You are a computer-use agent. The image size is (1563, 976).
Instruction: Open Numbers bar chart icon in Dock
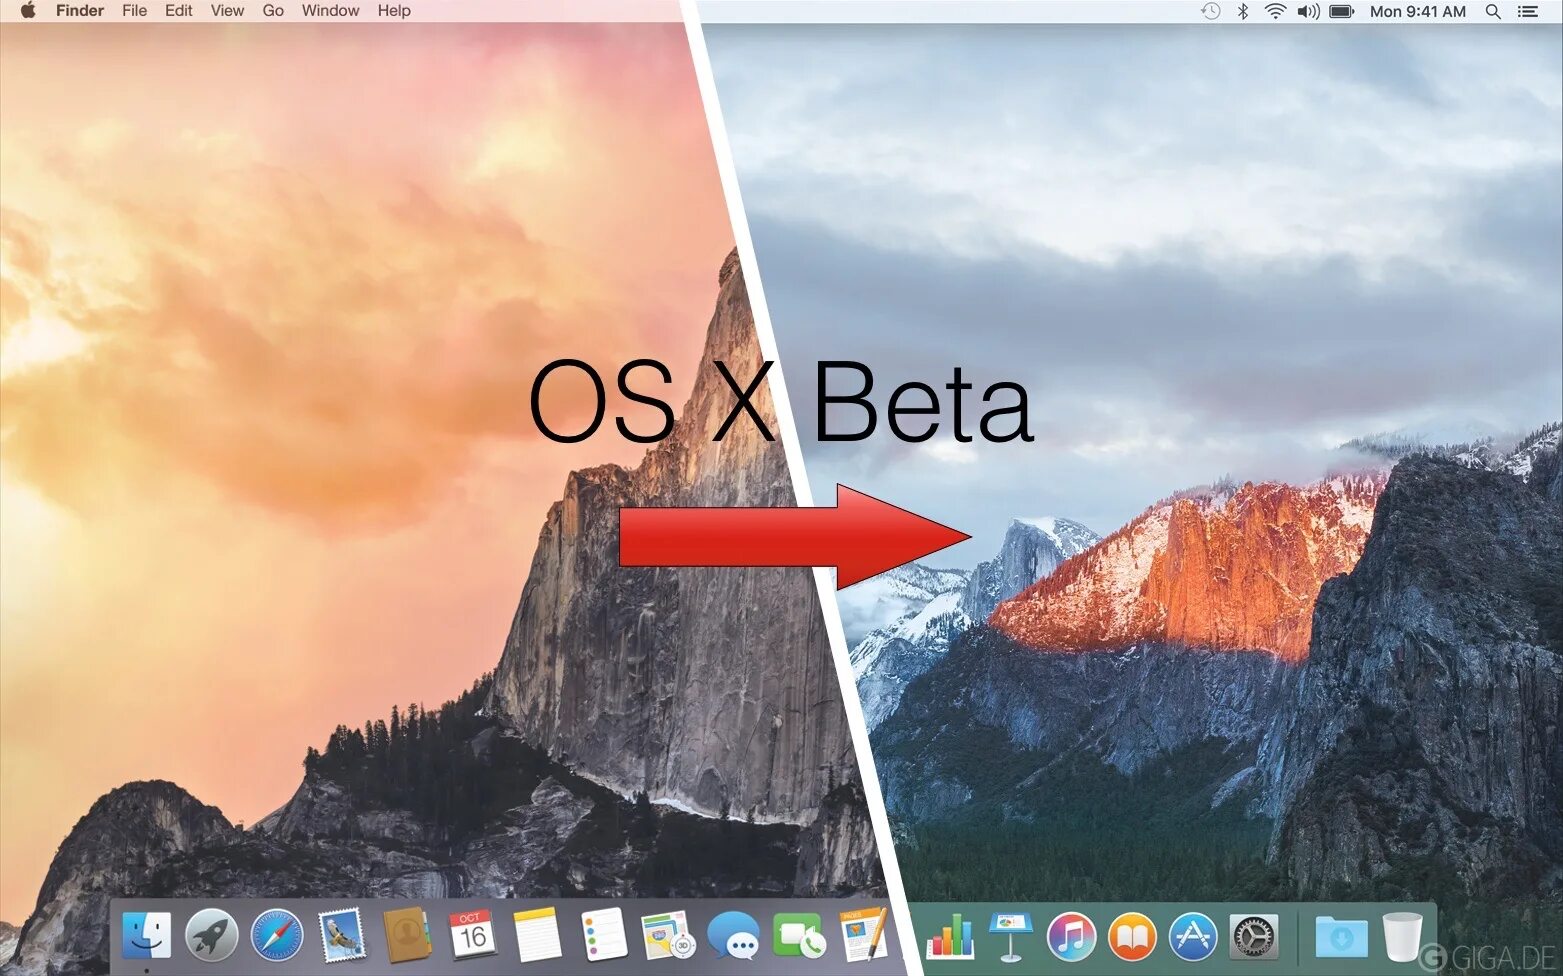click(x=949, y=936)
